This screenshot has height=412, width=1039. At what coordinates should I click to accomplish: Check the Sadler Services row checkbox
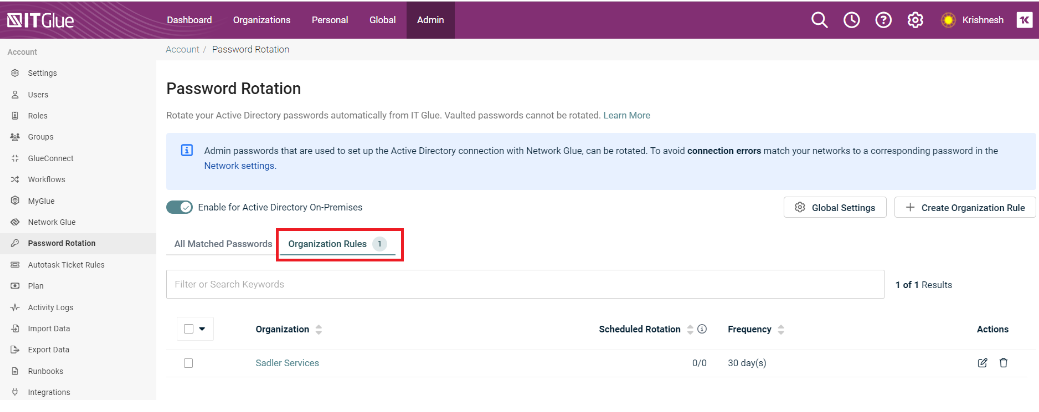click(188, 363)
